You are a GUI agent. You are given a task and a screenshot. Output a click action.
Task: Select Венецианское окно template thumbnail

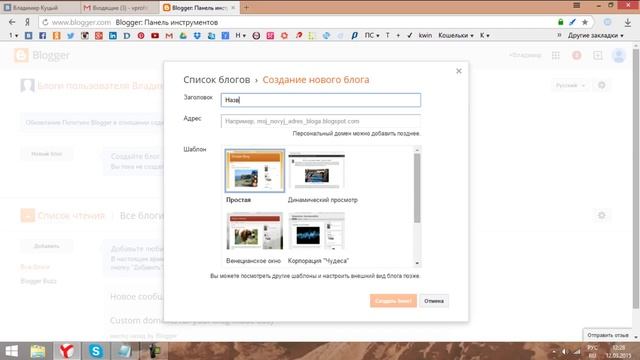pyautogui.click(x=255, y=231)
